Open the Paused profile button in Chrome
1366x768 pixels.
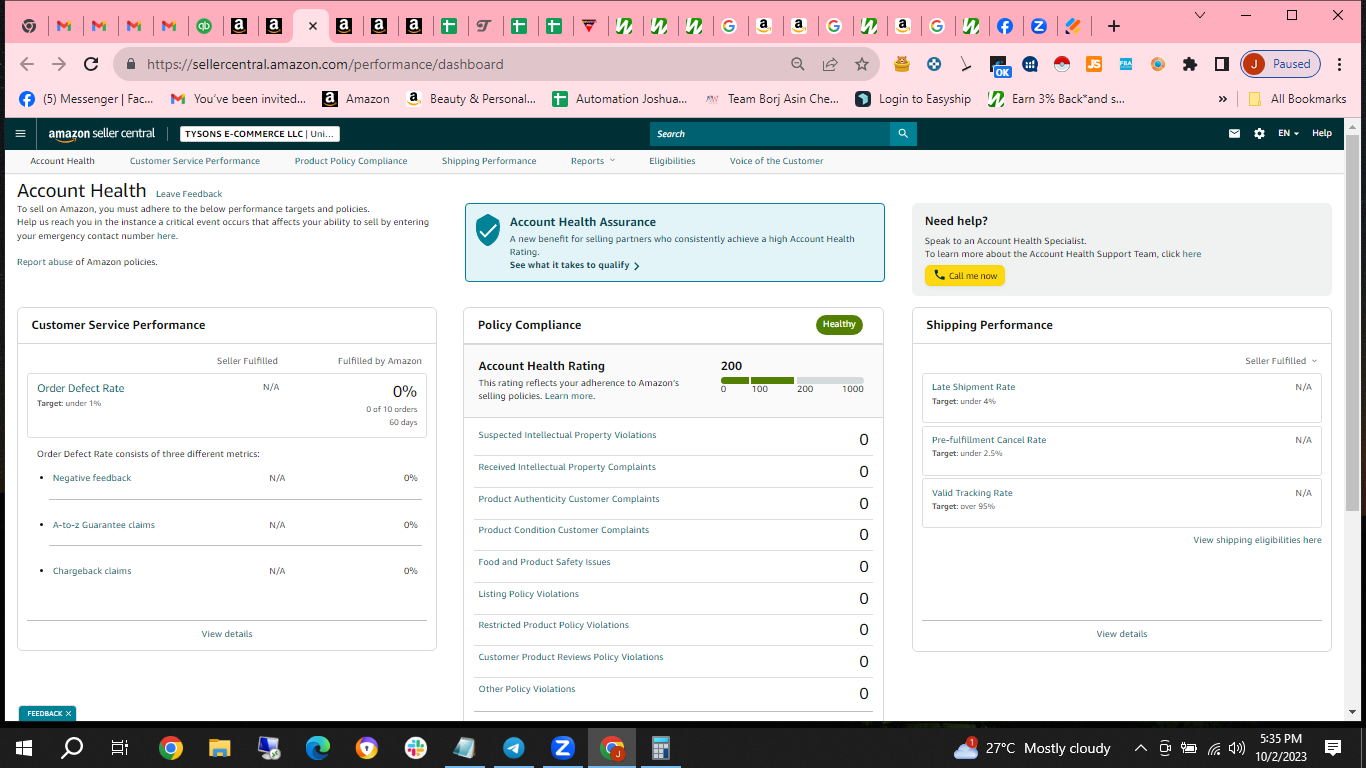(x=1281, y=64)
